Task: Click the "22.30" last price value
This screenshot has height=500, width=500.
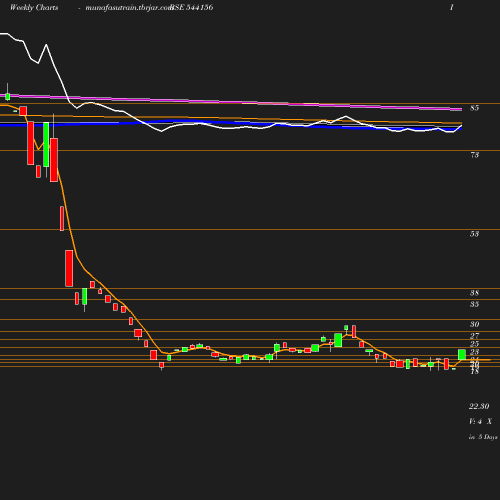Action: pyautogui.click(x=479, y=406)
